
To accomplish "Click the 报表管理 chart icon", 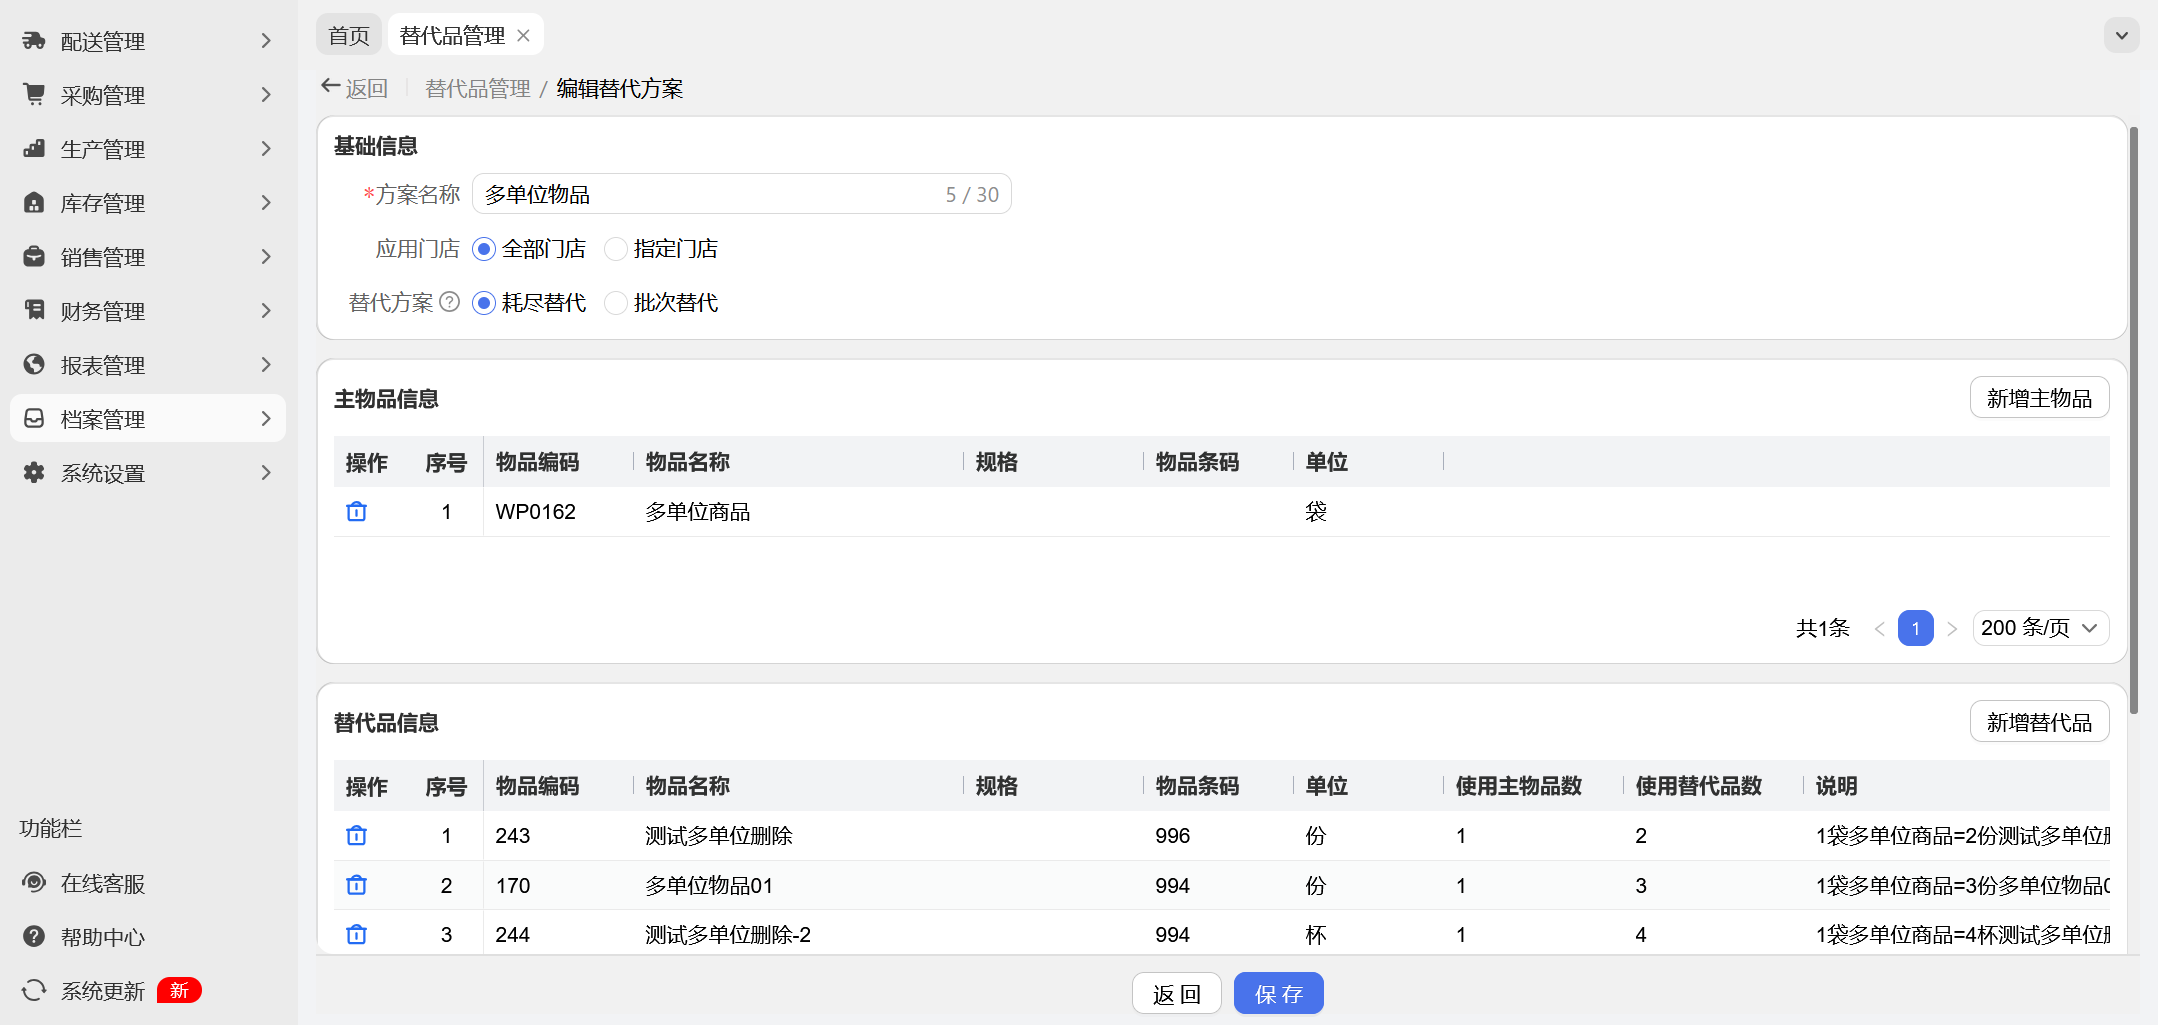I will tap(34, 365).
